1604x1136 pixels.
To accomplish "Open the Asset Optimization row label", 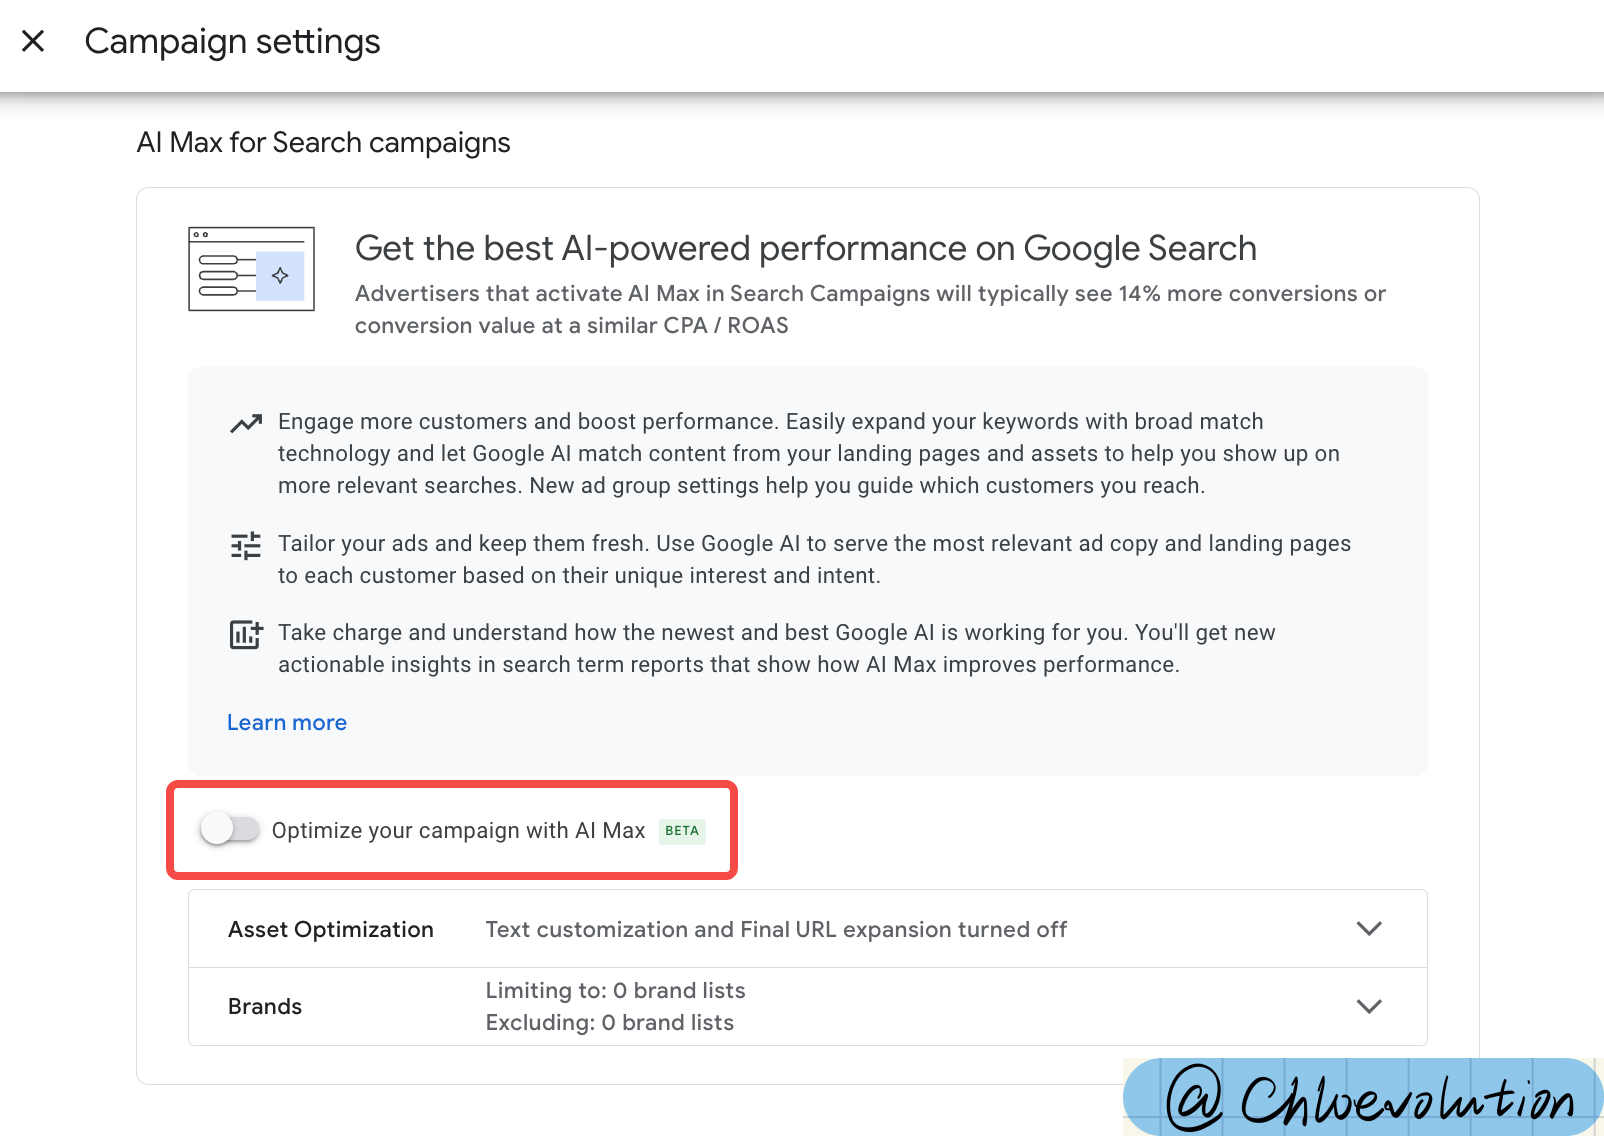I will 331,930.
